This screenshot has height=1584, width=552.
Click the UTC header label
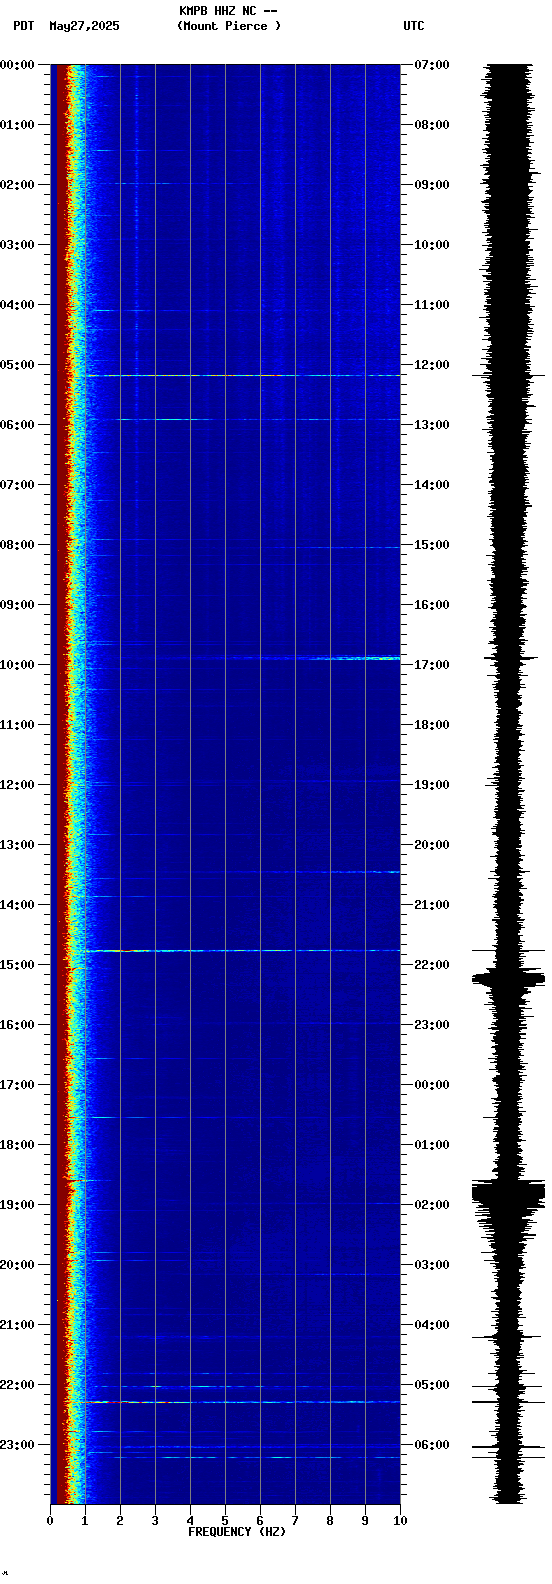click(414, 26)
